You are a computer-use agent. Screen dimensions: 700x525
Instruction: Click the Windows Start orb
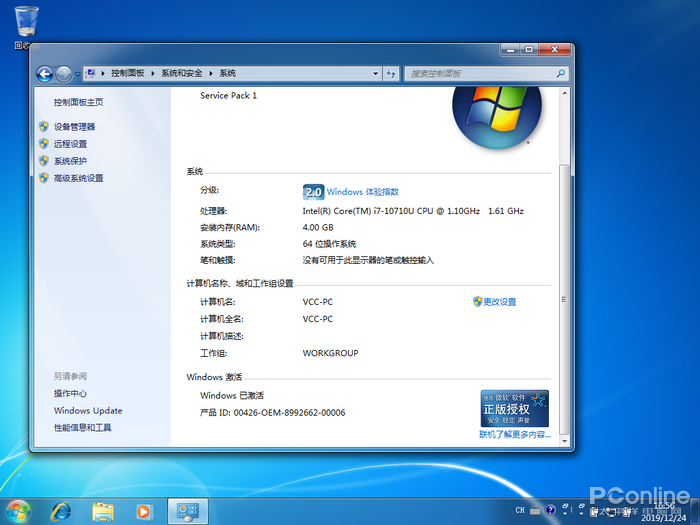tap(19, 510)
